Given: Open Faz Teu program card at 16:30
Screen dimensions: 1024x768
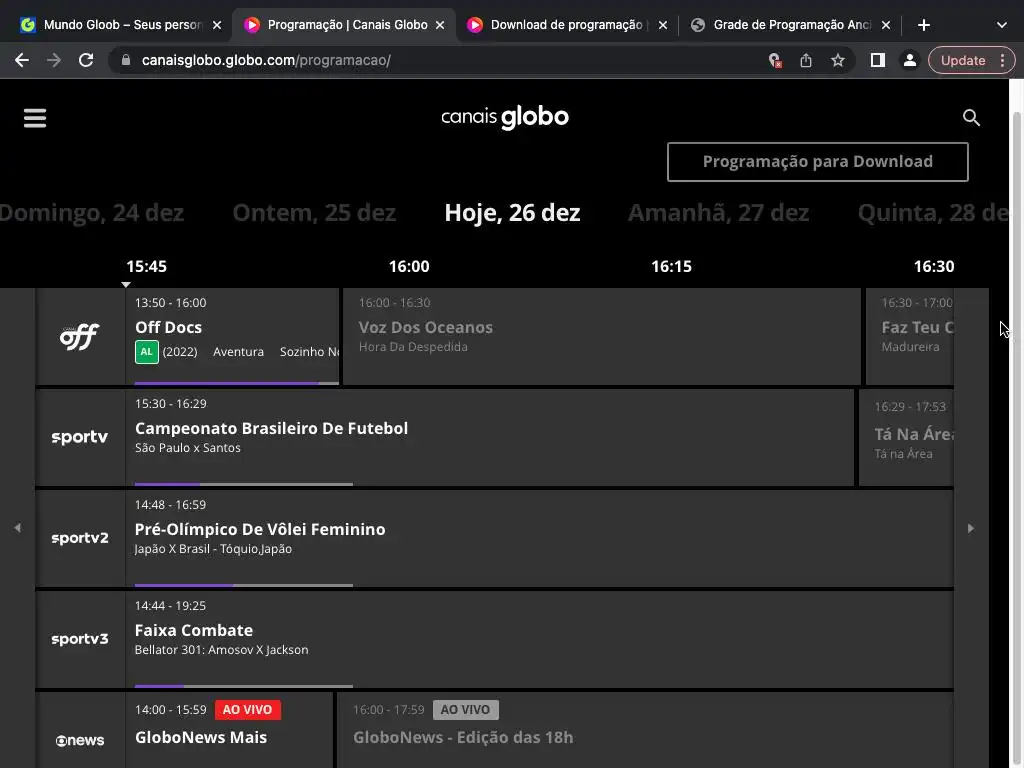Looking at the screenshot, I should 910,336.
